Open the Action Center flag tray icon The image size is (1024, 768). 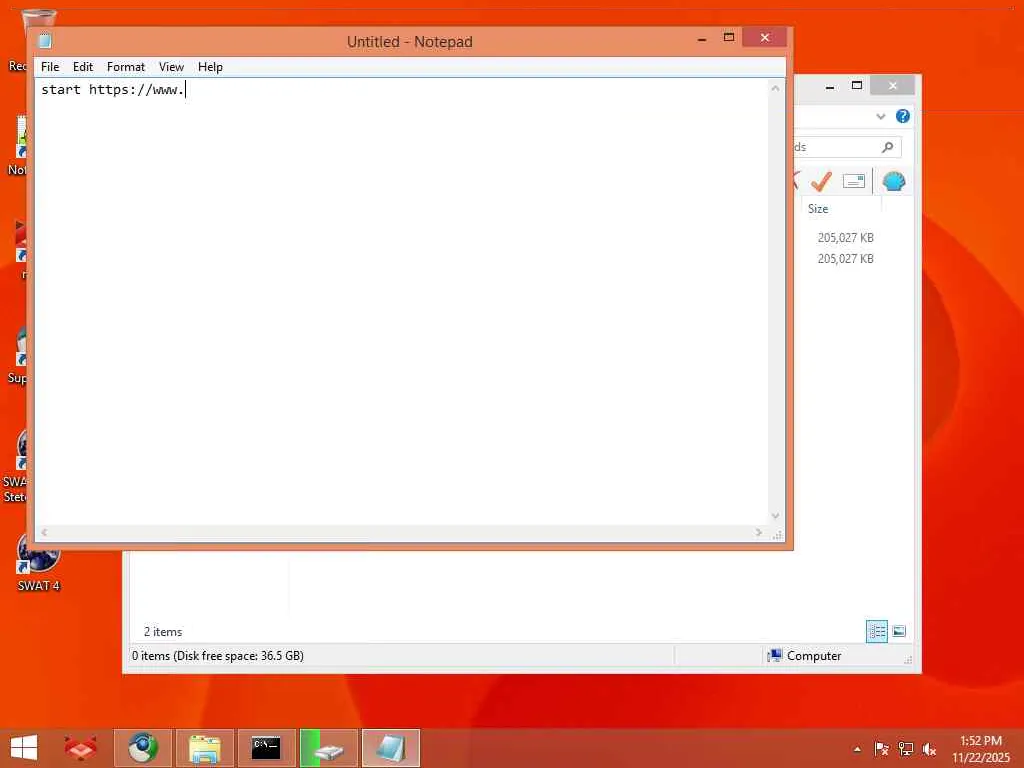point(881,749)
